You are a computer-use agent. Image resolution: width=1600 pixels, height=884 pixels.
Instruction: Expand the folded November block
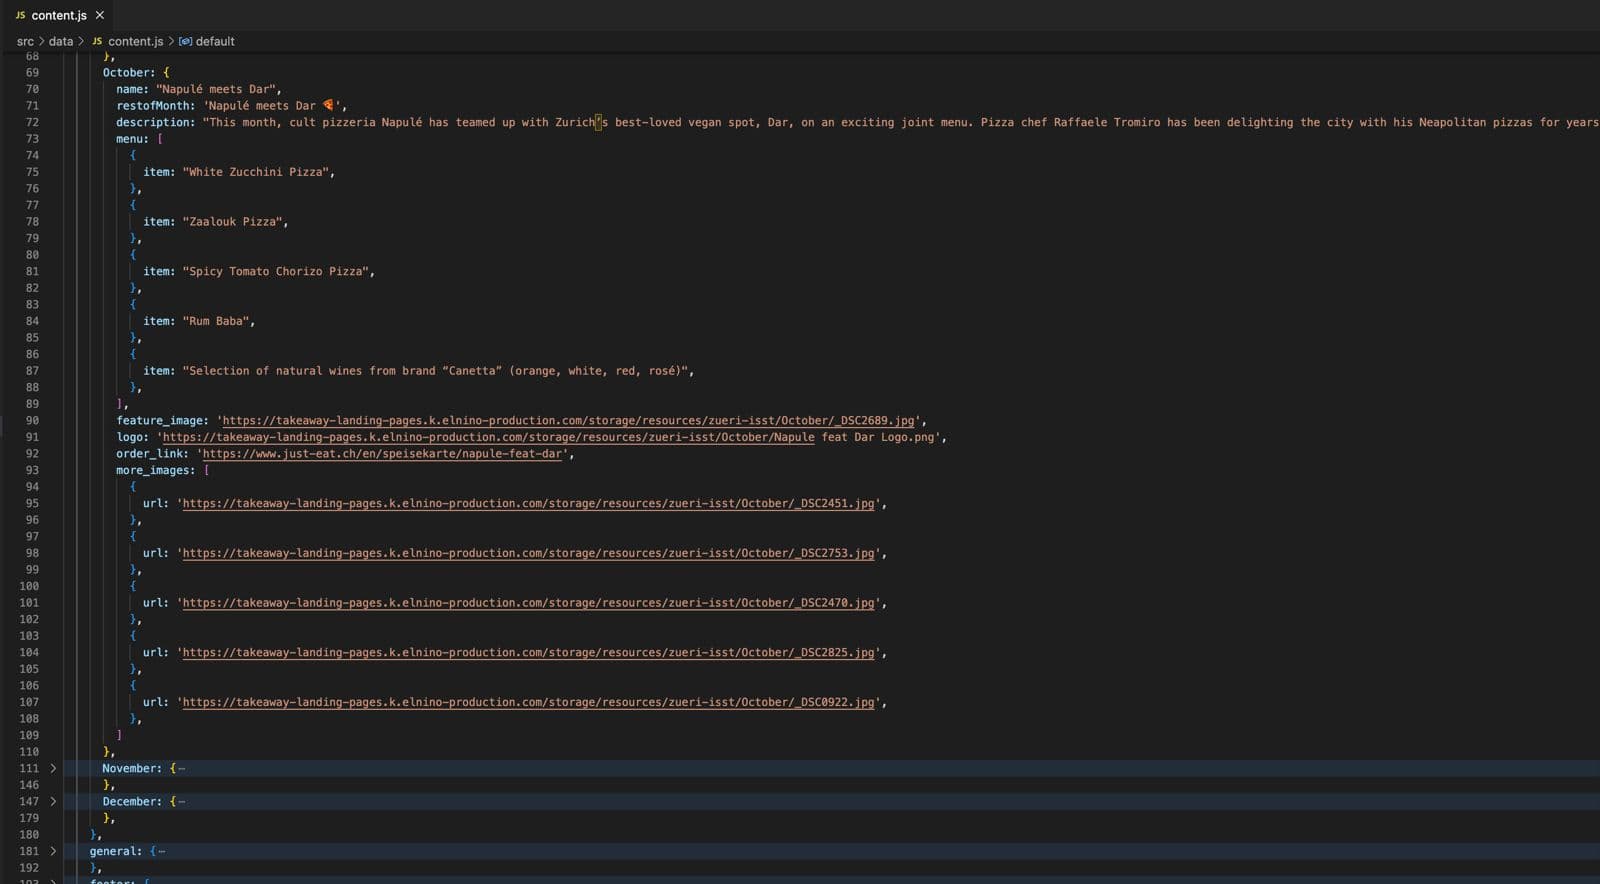pyautogui.click(x=53, y=768)
